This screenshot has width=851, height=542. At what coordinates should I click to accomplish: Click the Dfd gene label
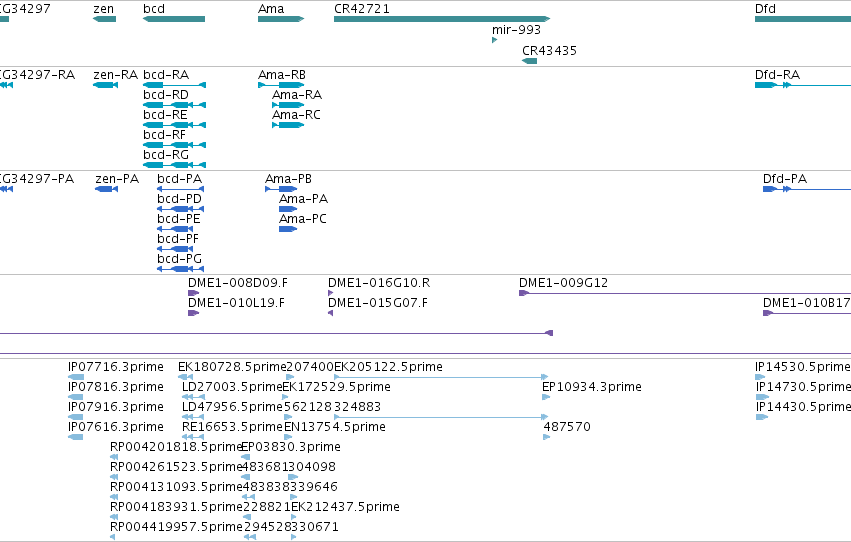pyautogui.click(x=765, y=9)
